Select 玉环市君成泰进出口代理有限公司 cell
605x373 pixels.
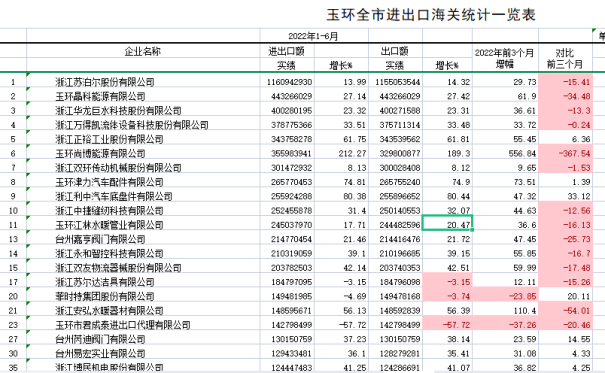(x=123, y=325)
